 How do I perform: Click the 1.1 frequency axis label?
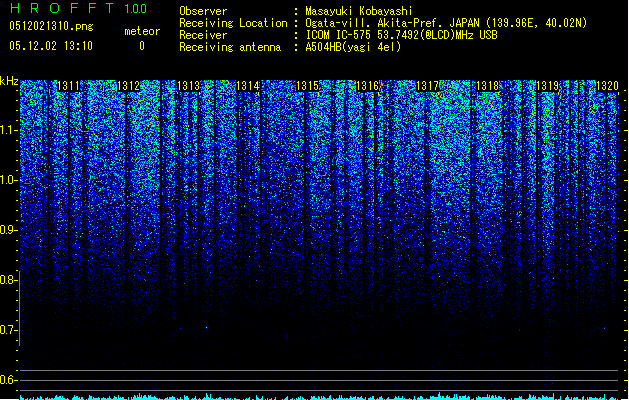9,130
